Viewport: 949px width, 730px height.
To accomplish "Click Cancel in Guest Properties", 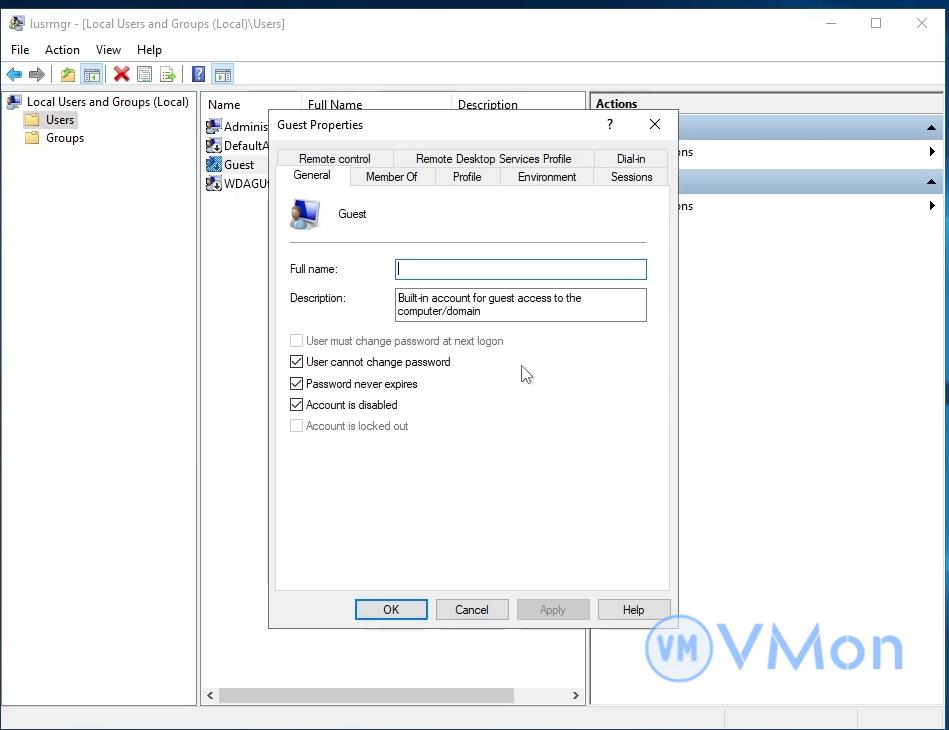I will [472, 610].
